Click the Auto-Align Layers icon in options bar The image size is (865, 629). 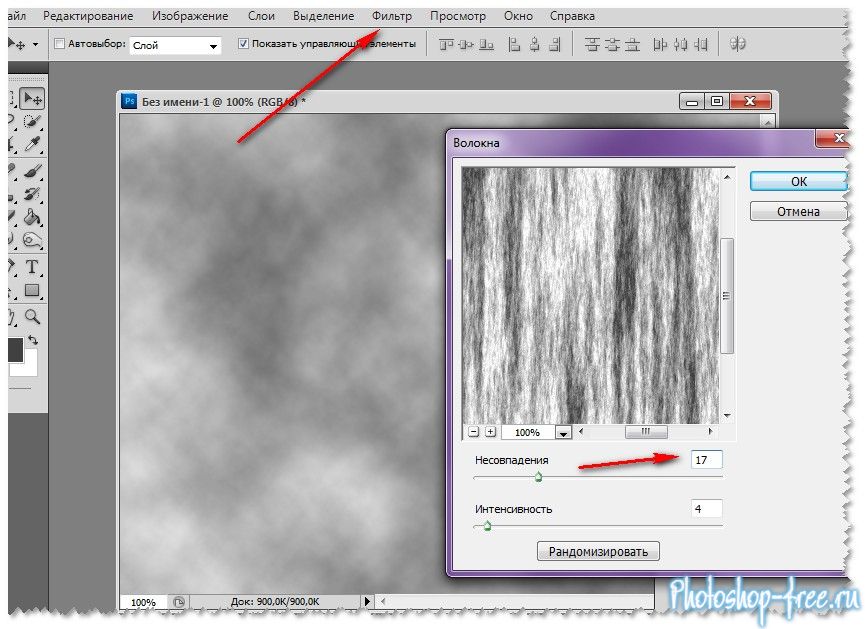point(739,44)
